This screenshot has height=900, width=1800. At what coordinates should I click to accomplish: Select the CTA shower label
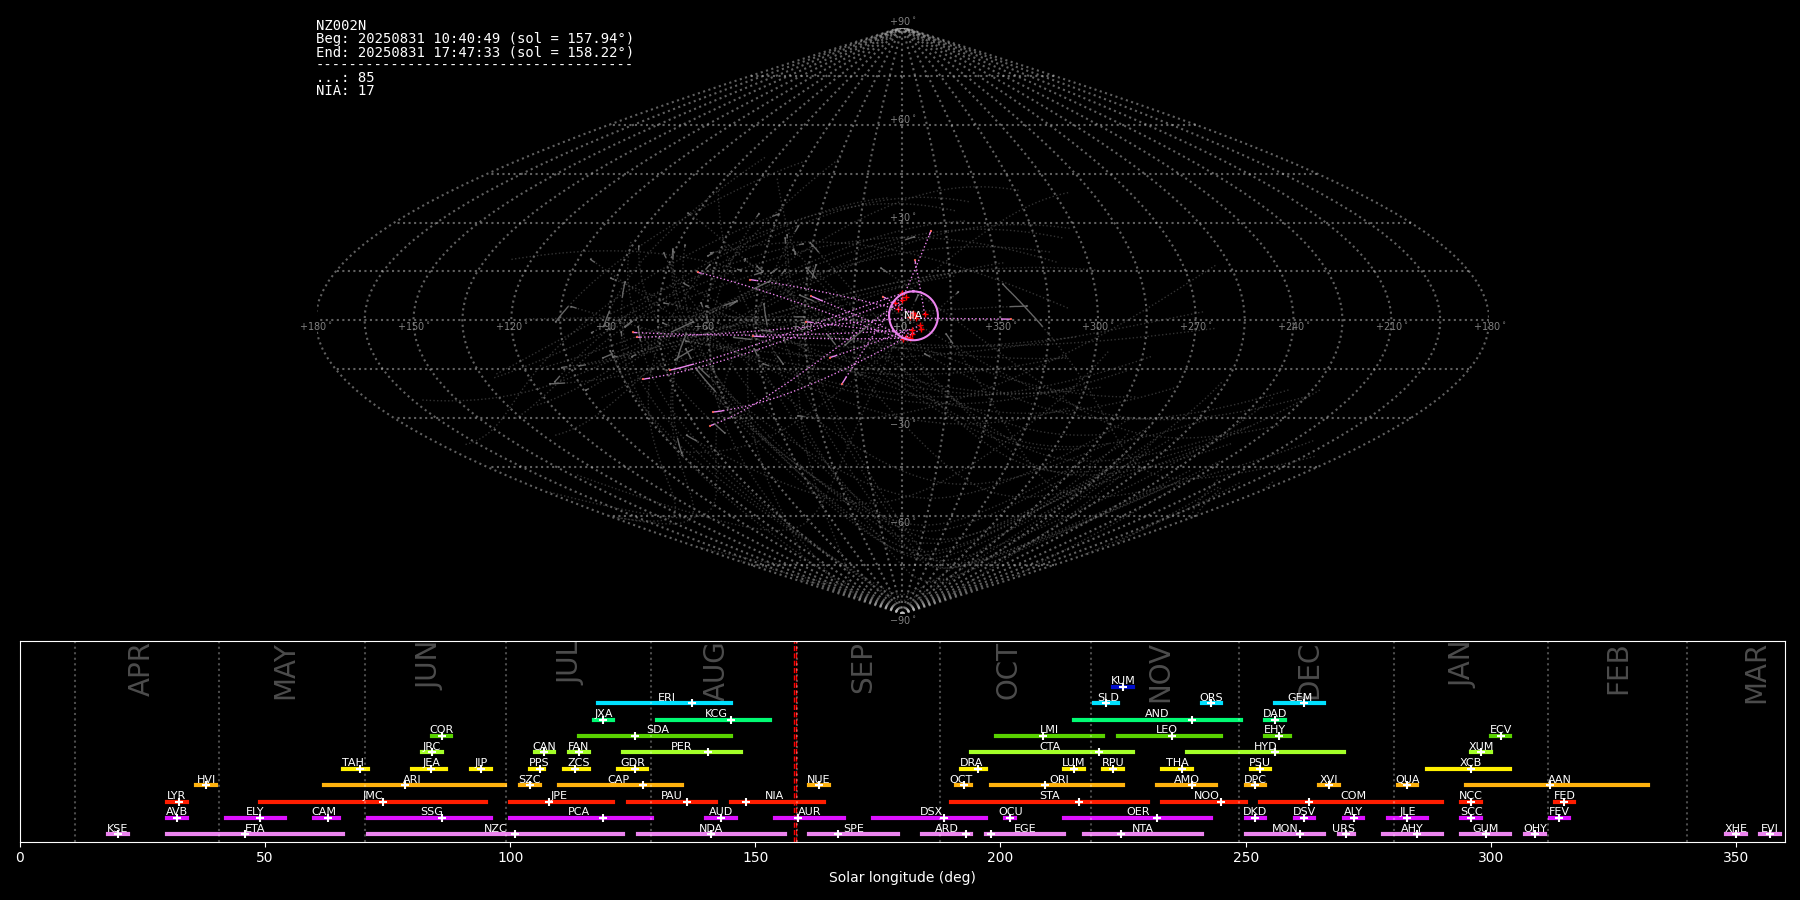point(1050,747)
